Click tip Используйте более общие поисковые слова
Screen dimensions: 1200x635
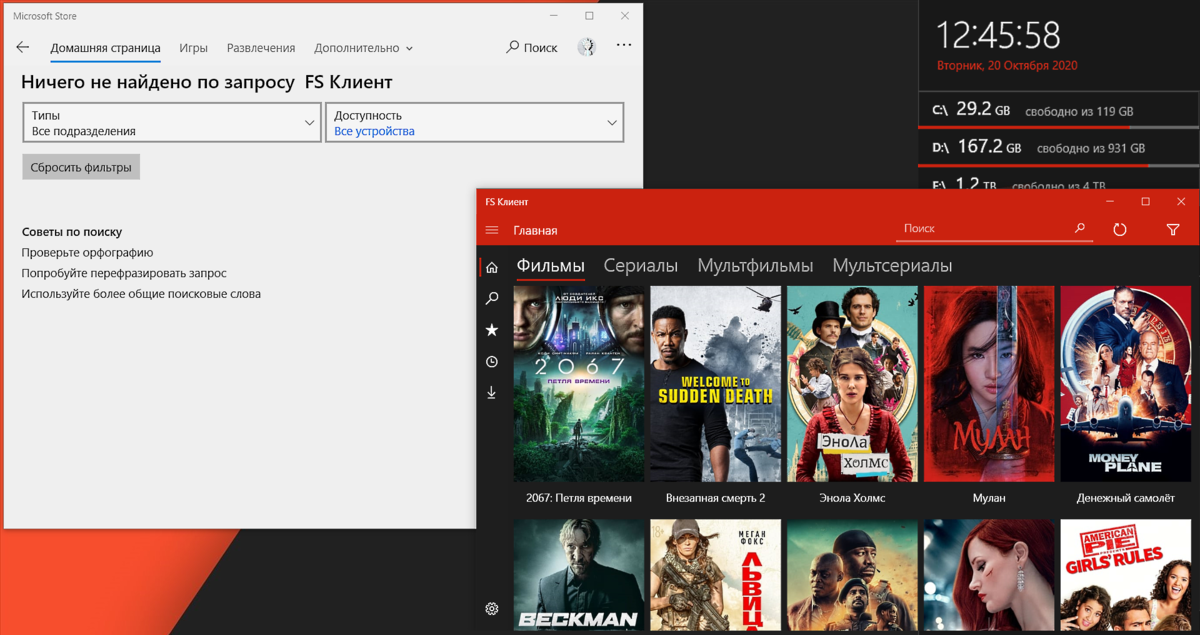pyautogui.click(x=141, y=294)
